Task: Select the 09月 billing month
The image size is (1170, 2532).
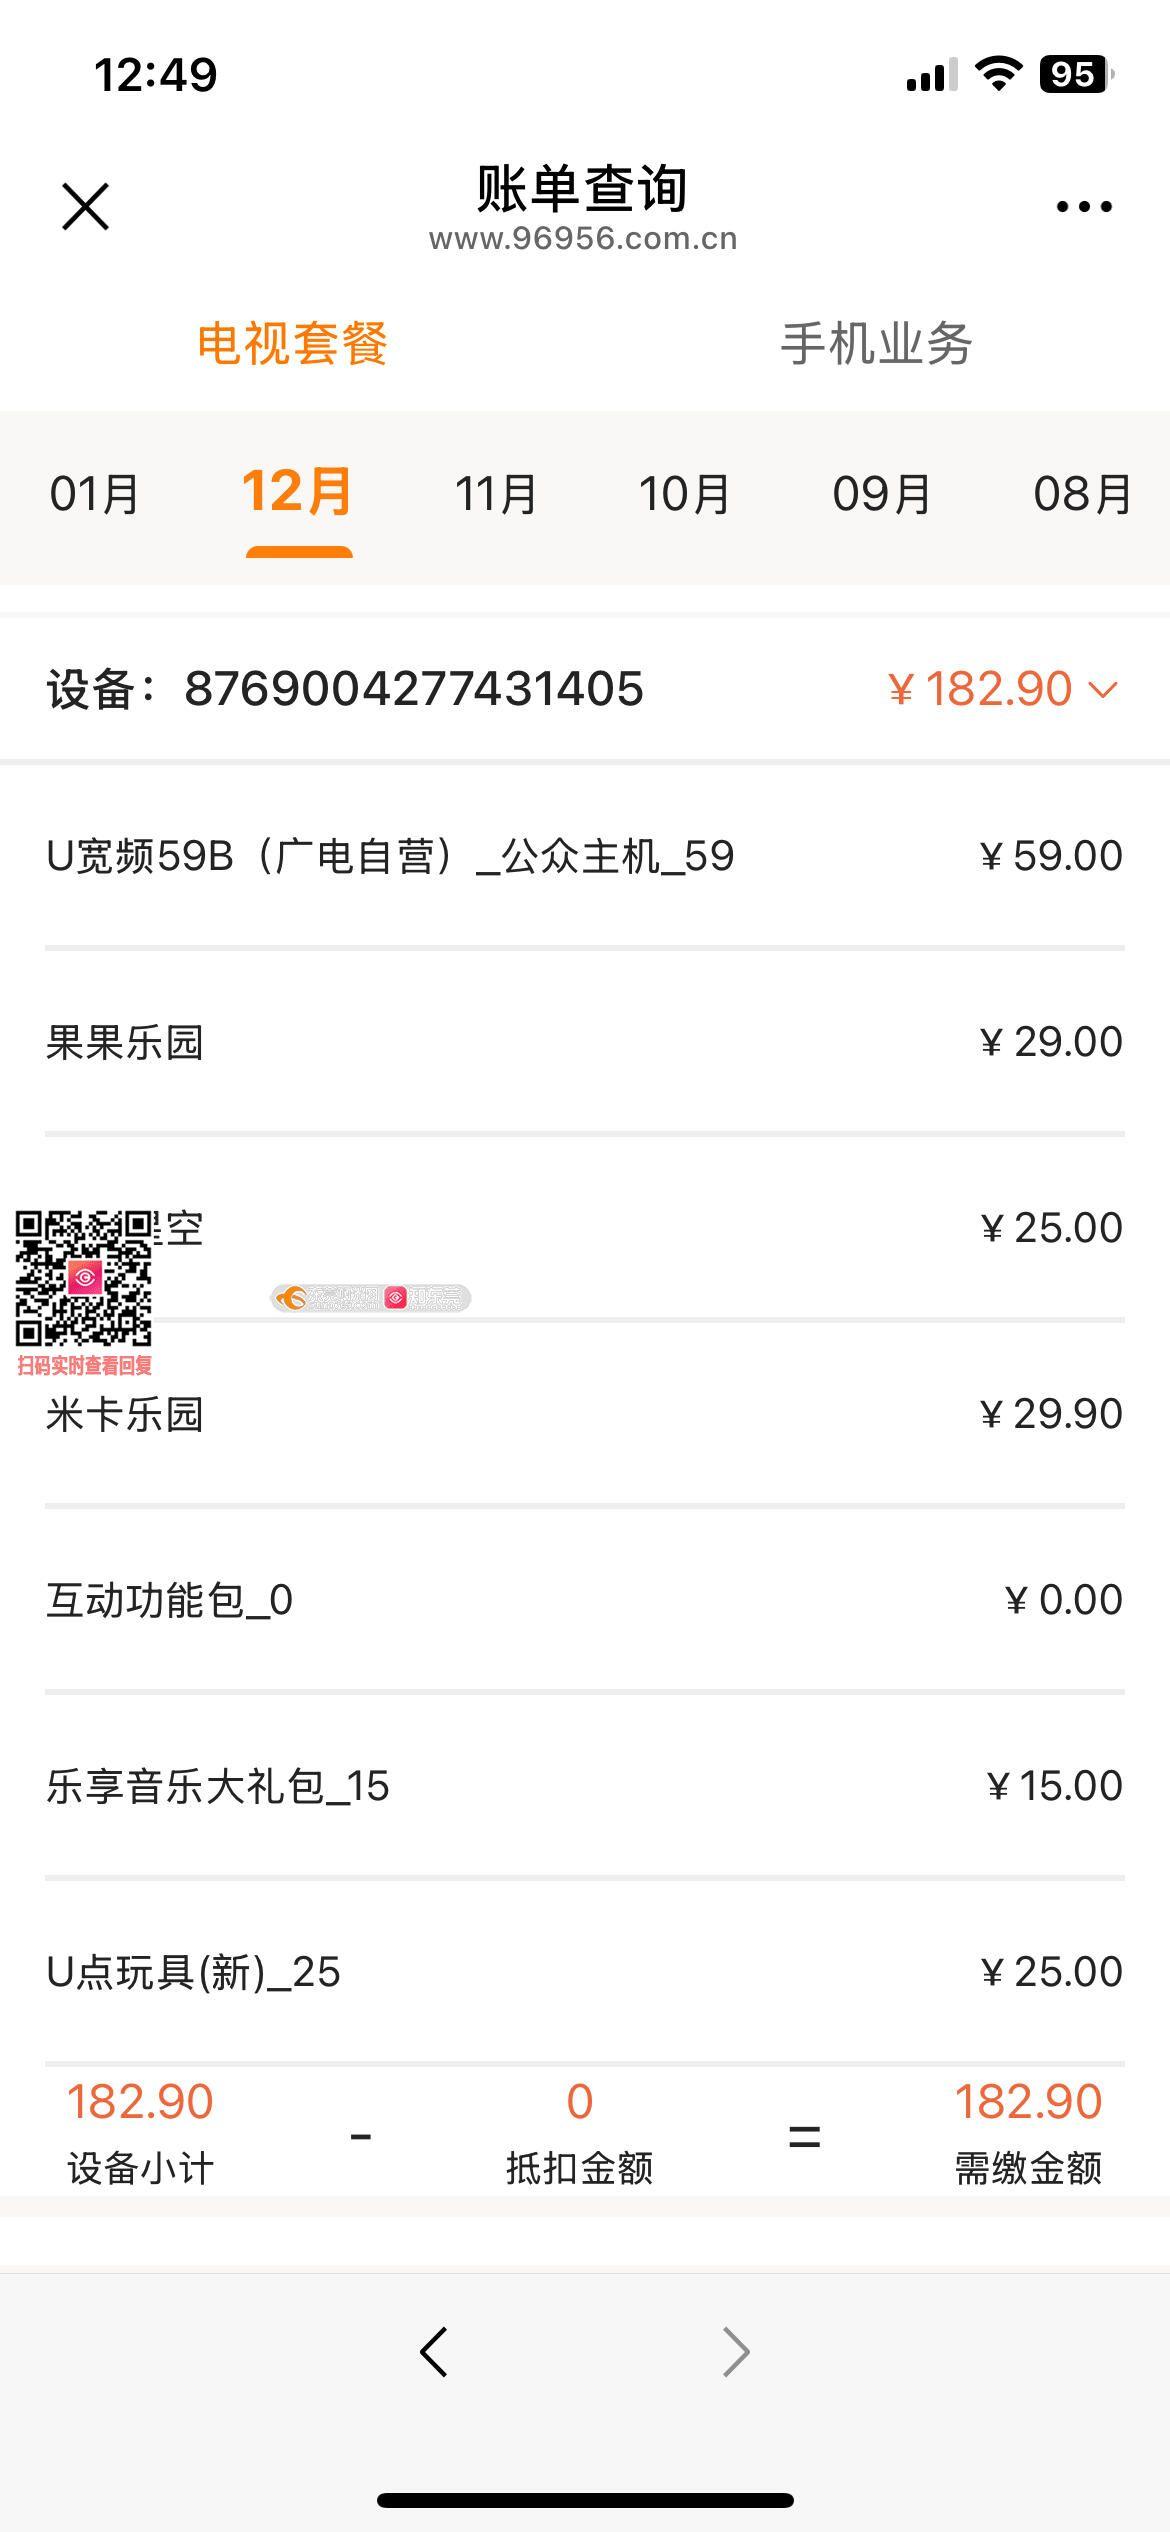Action: [x=882, y=494]
